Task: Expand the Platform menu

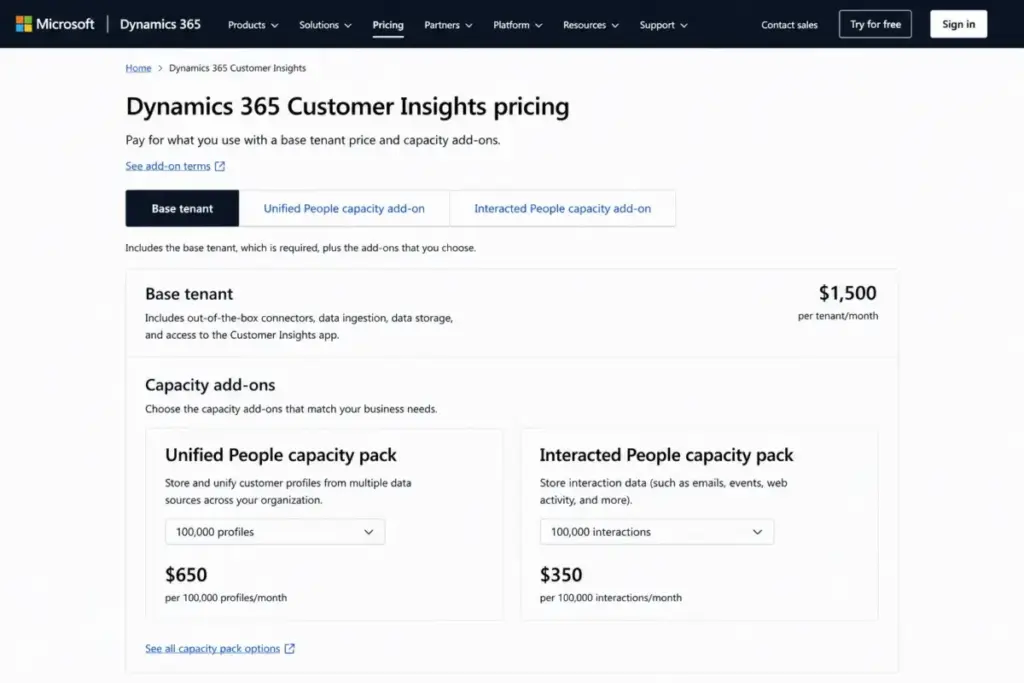Action: [517, 25]
